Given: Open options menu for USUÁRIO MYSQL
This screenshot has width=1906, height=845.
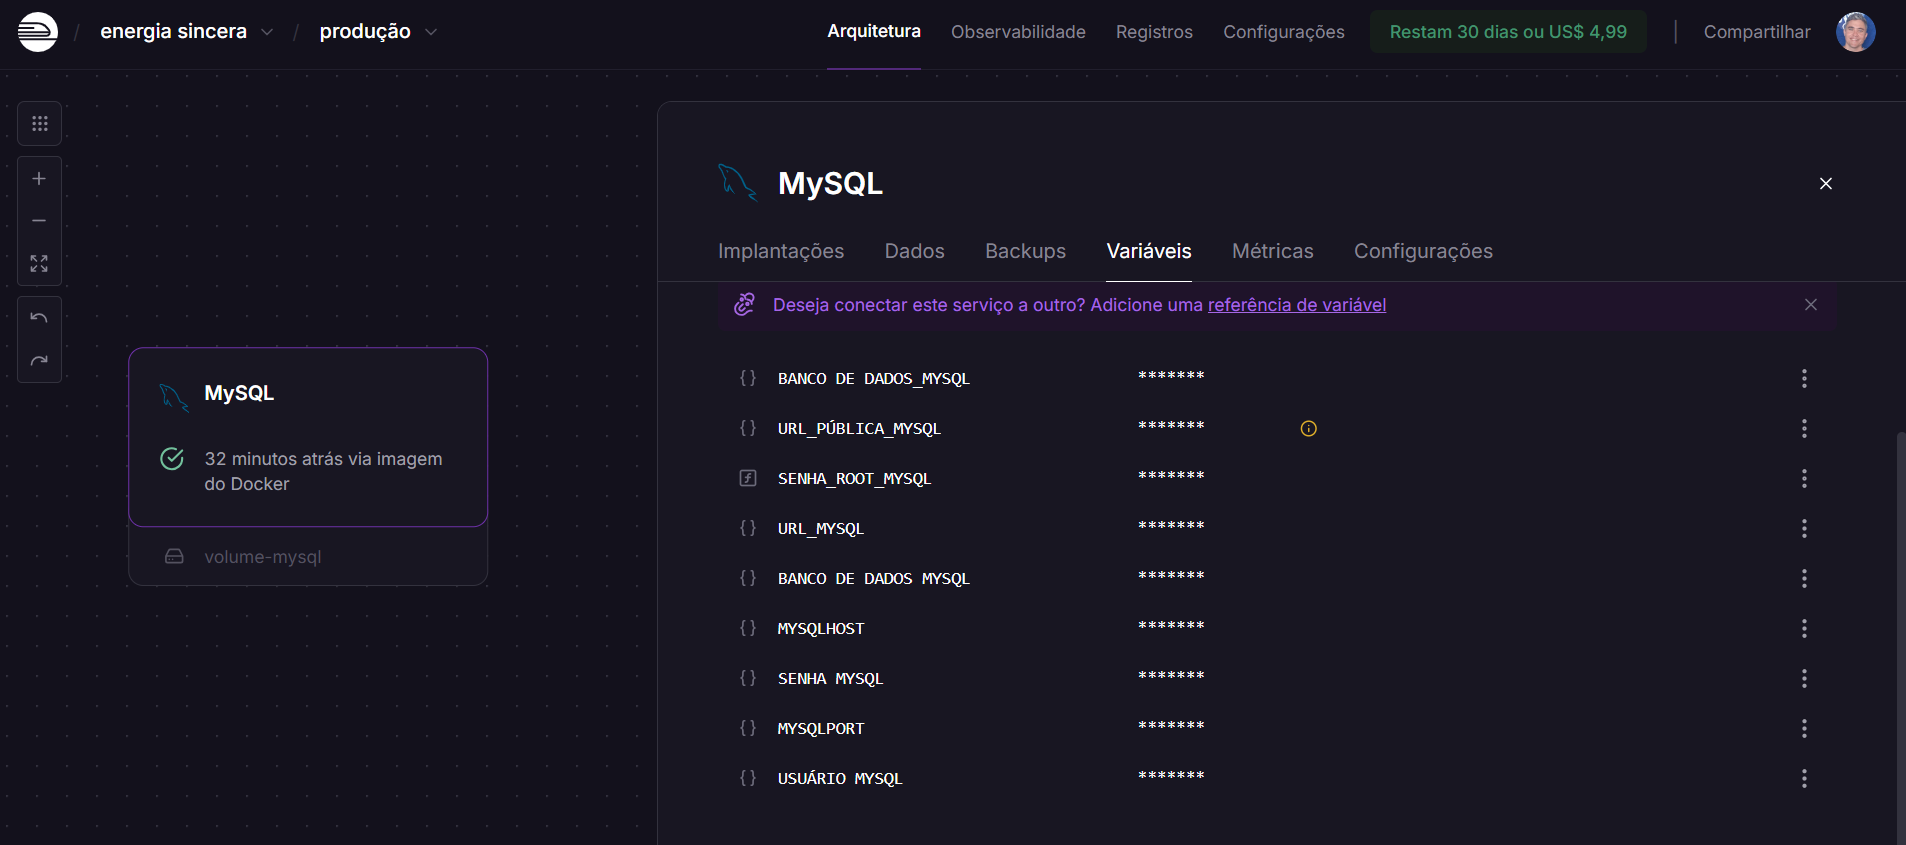Looking at the screenshot, I should pos(1804,778).
